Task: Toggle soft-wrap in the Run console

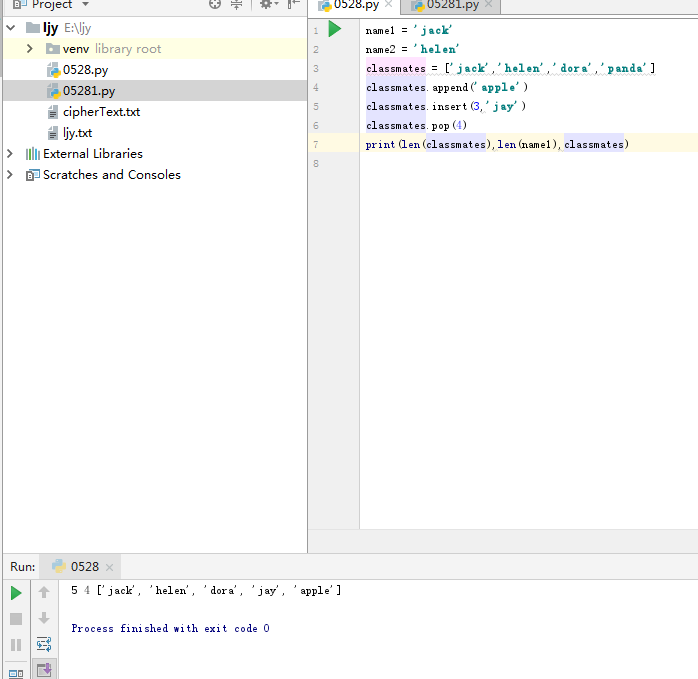Action: coord(44,645)
